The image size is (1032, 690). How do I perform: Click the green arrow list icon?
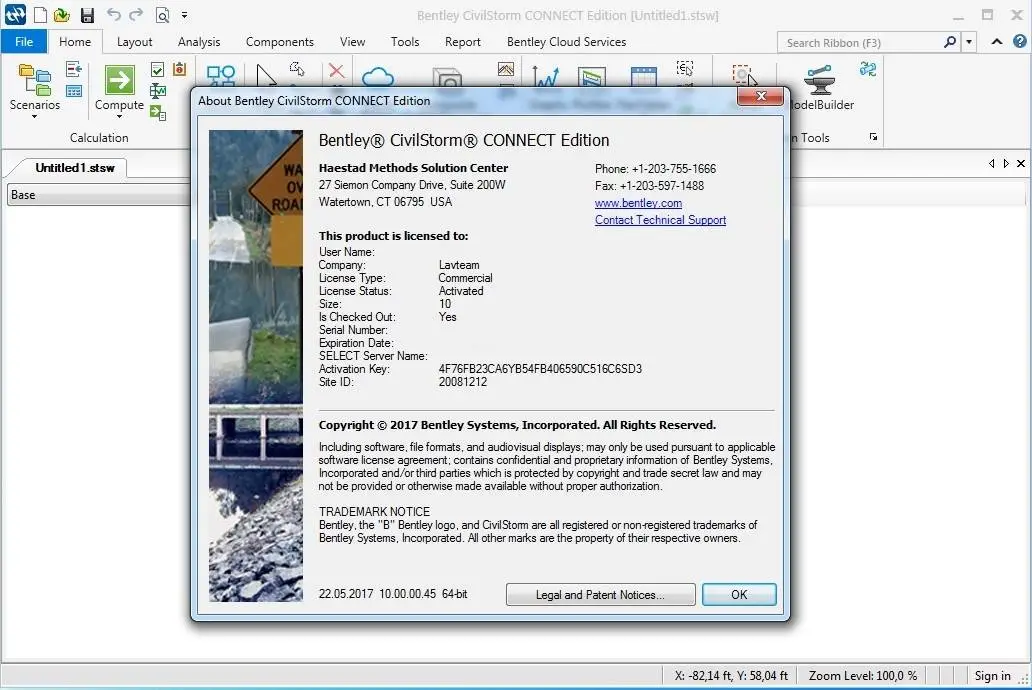[158, 113]
